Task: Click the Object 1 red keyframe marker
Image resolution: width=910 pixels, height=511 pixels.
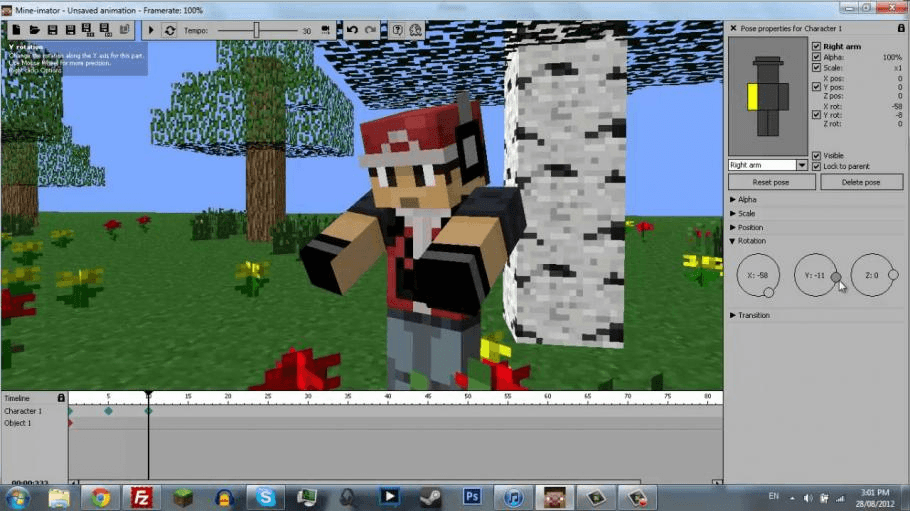Action: (x=70, y=423)
